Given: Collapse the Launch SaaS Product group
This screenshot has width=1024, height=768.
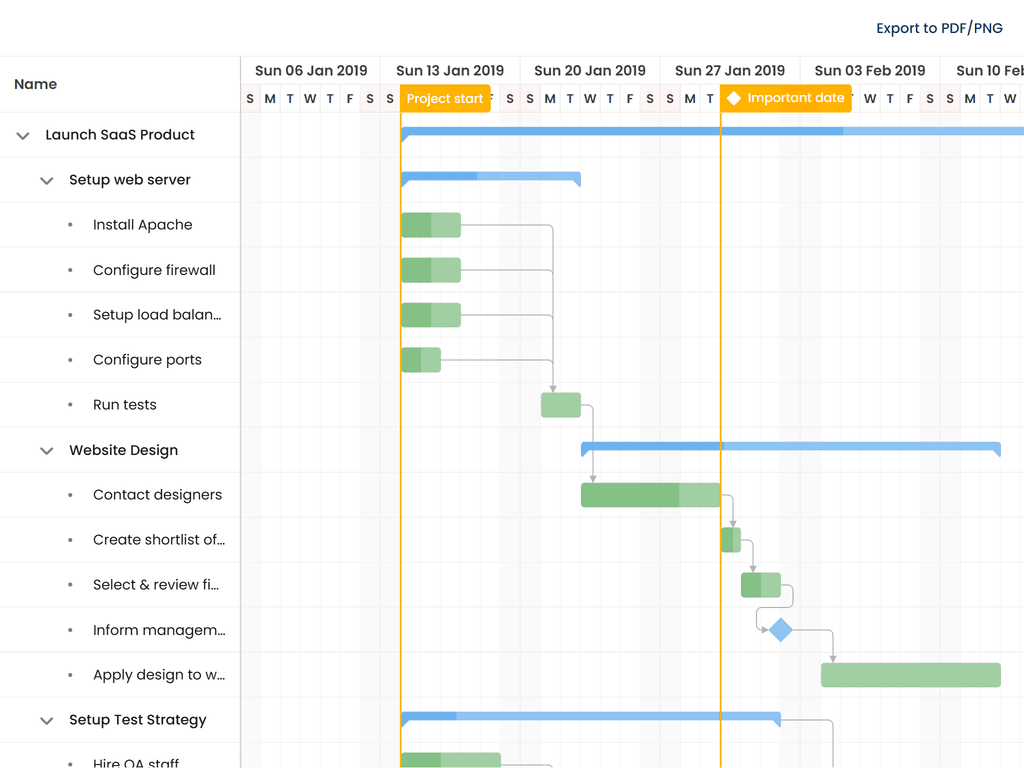Looking at the screenshot, I should pyautogui.click(x=23, y=136).
